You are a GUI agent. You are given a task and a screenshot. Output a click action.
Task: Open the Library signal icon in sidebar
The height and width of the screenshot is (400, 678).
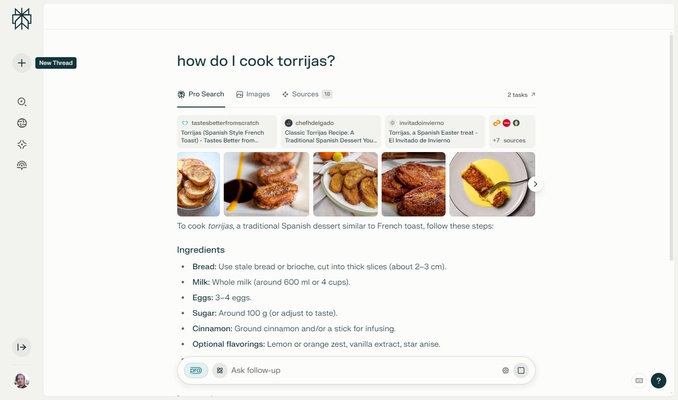[22, 165]
